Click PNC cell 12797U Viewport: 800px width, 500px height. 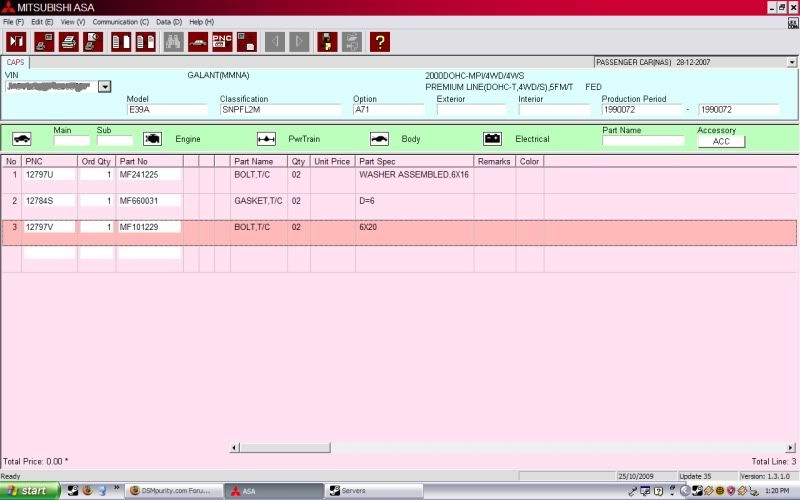point(49,174)
